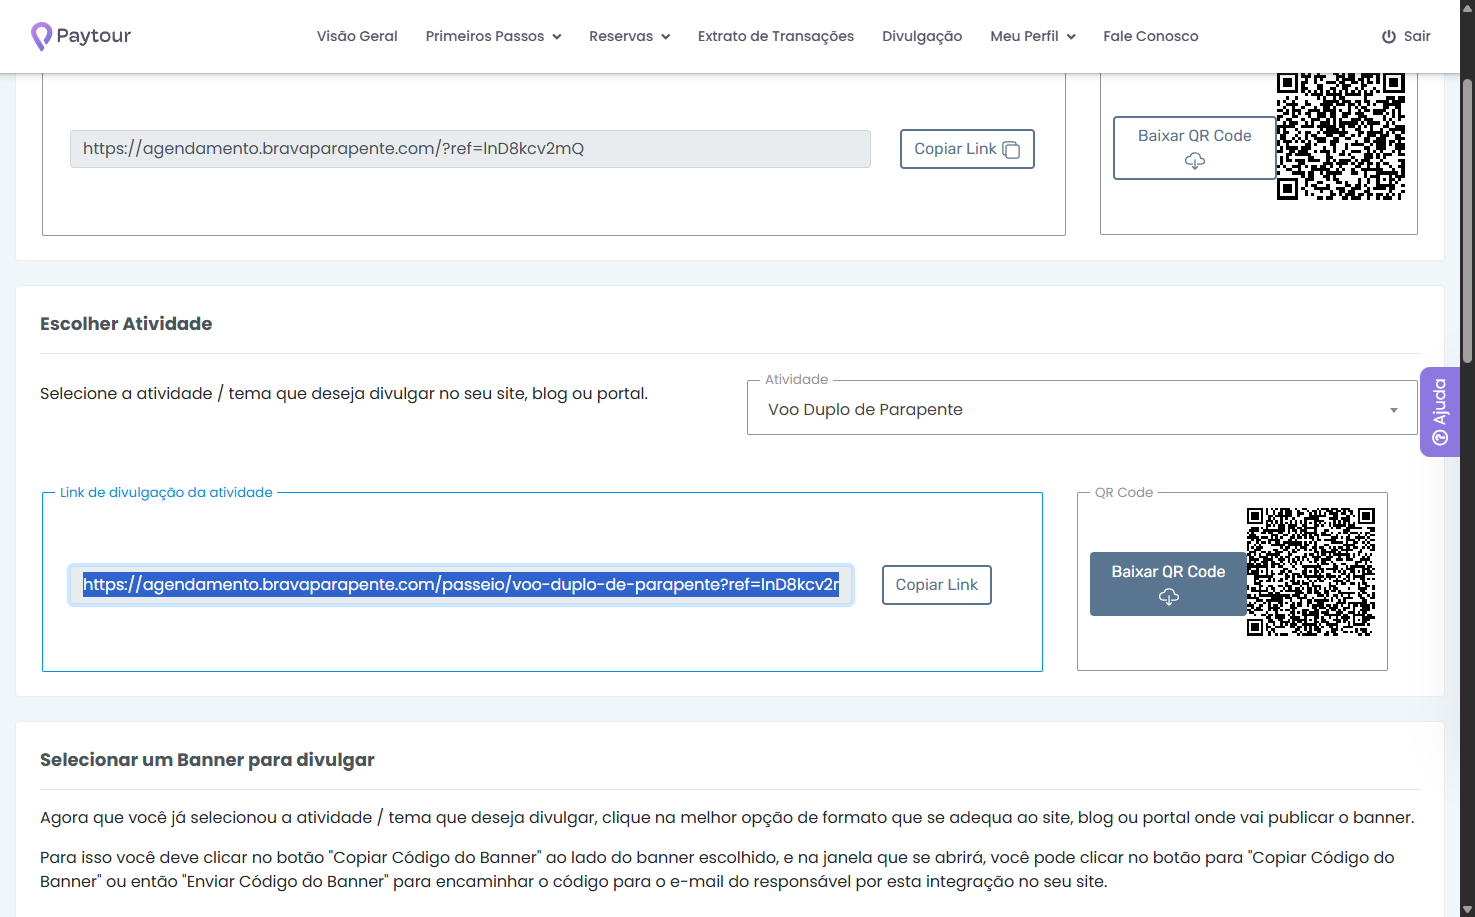1475x917 pixels.
Task: Click the Paytour logo
Action: pos(81,36)
